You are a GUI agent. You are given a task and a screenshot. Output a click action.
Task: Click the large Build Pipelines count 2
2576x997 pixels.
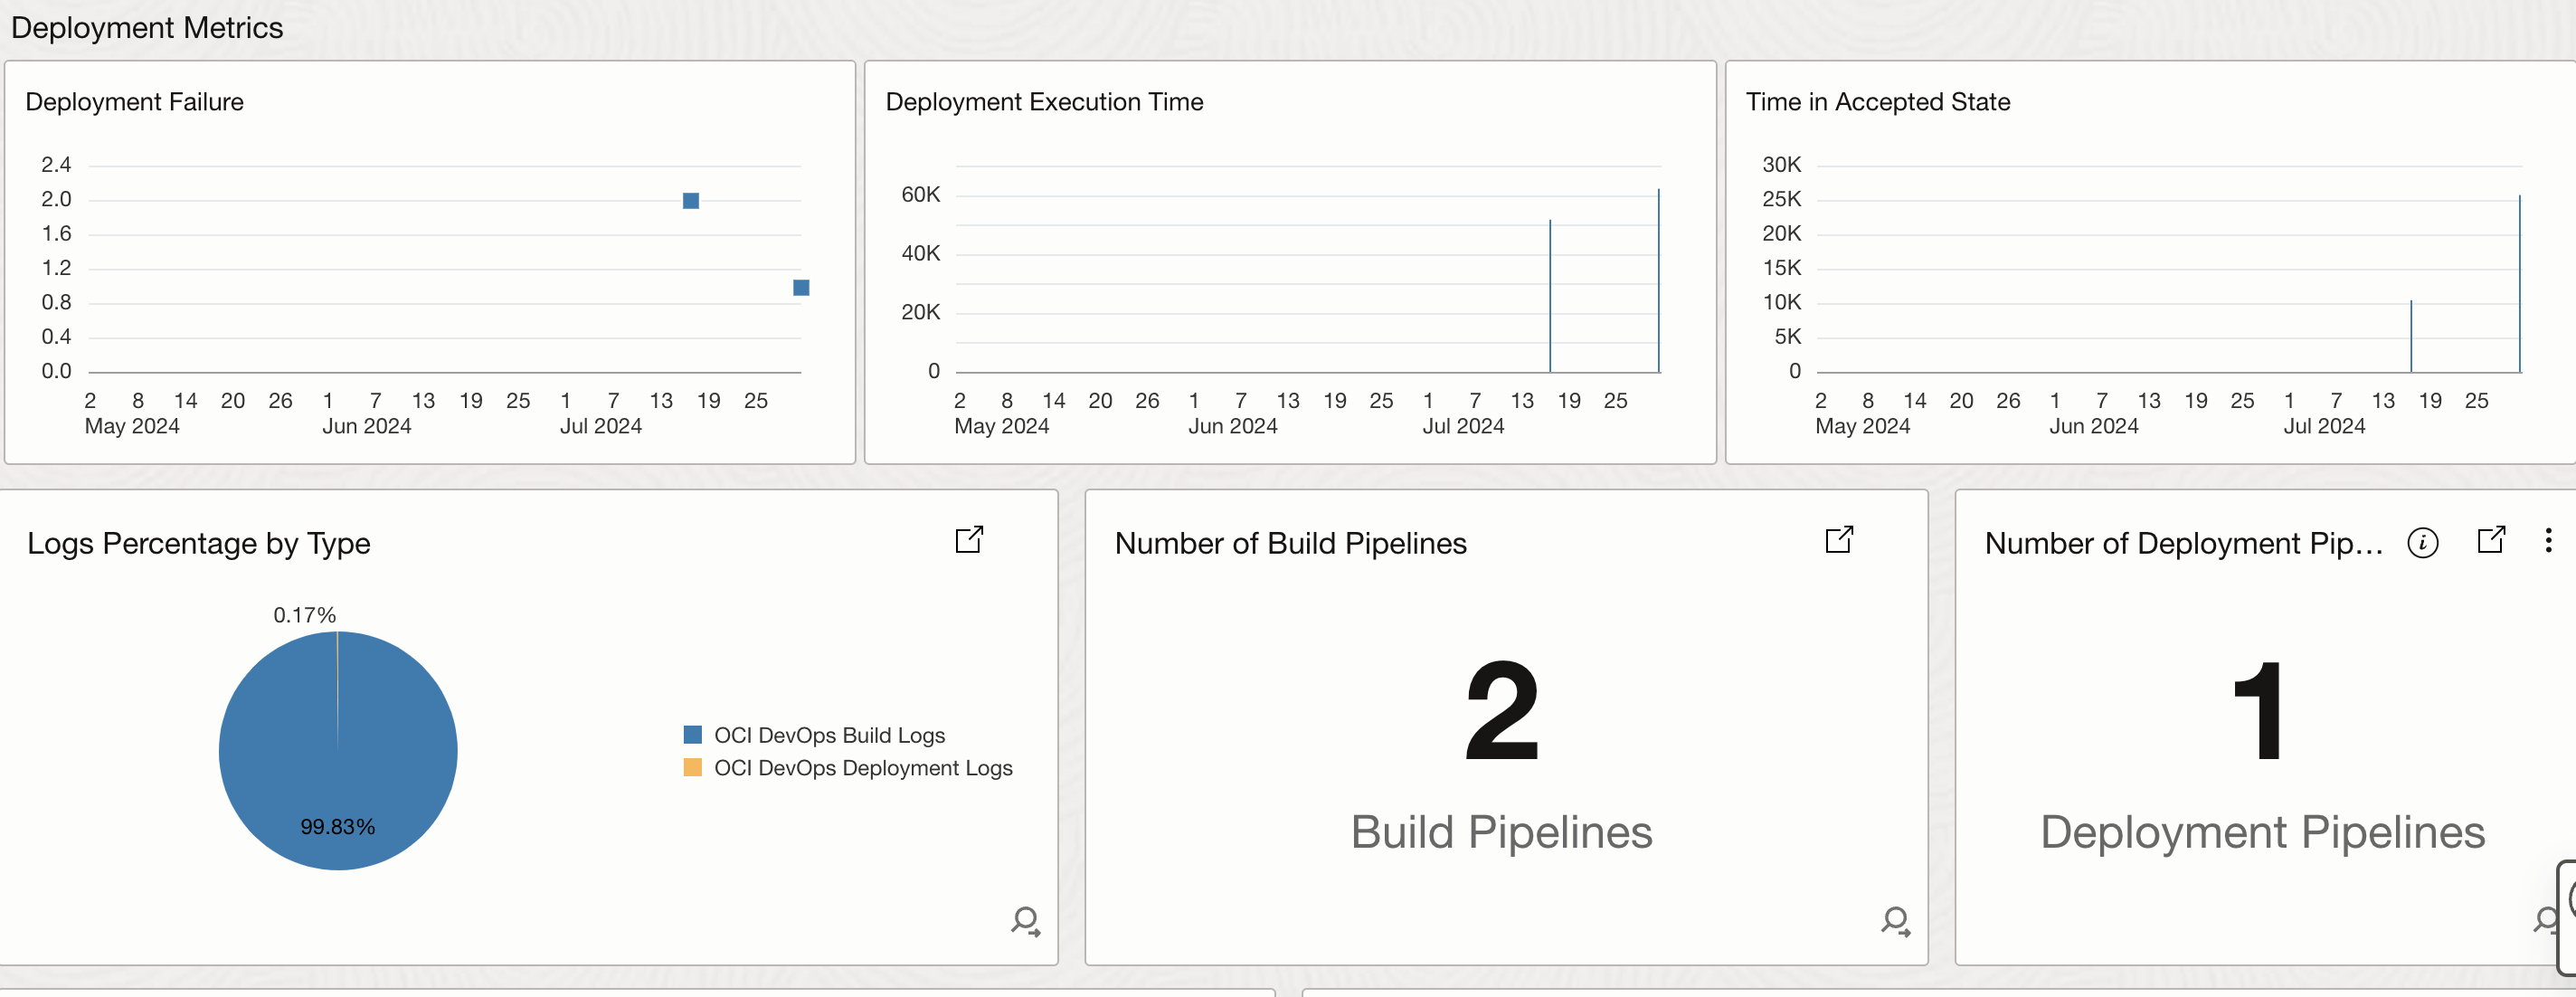pyautogui.click(x=1501, y=711)
